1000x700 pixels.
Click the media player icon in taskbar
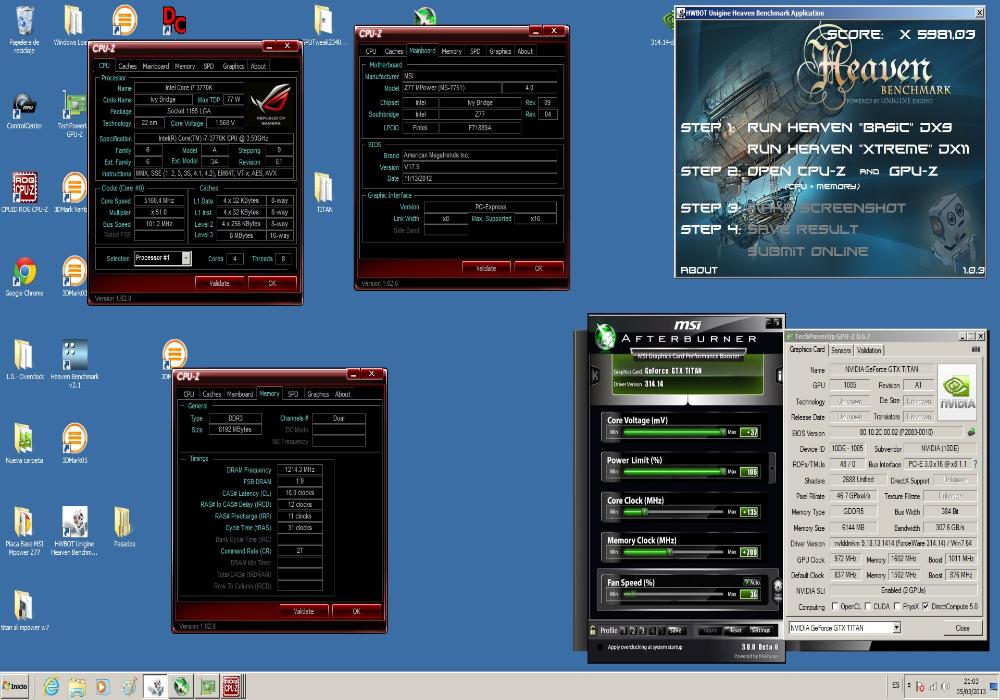102,687
